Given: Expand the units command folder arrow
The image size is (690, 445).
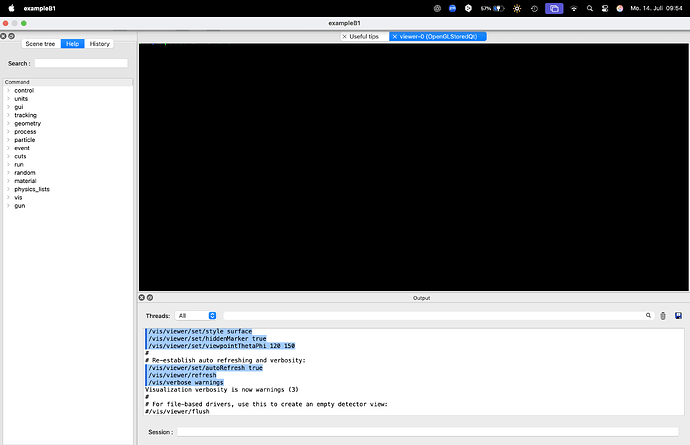Looking at the screenshot, I should pyautogui.click(x=8, y=99).
